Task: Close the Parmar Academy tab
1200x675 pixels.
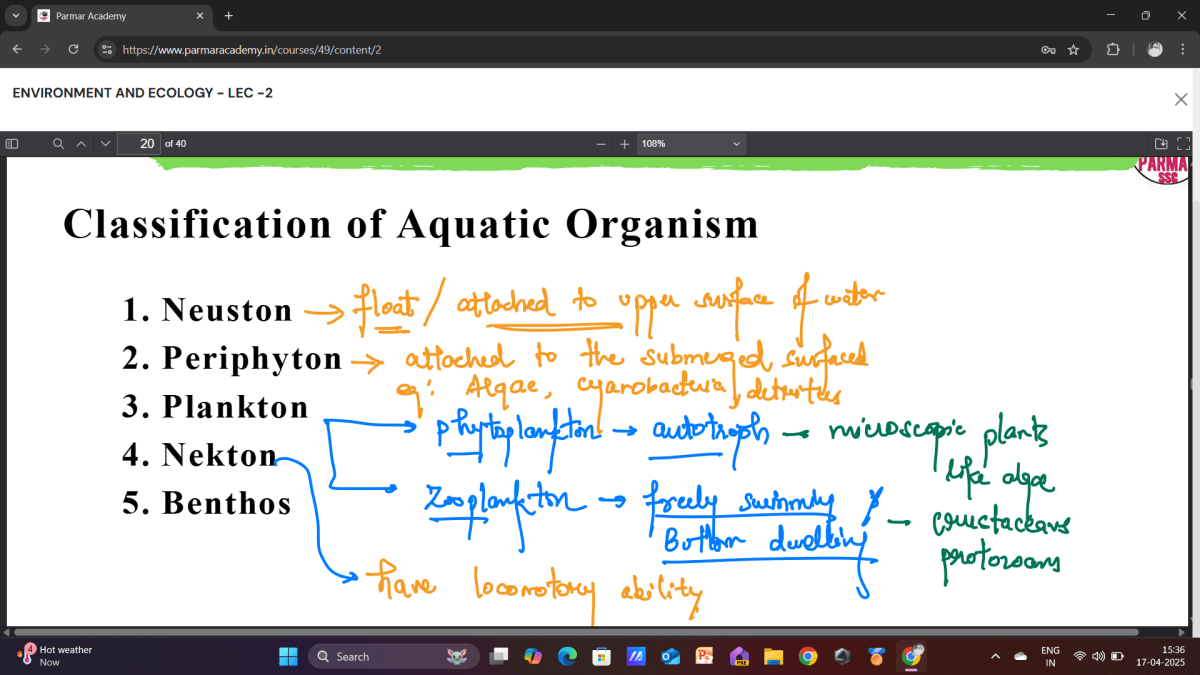Action: click(199, 16)
